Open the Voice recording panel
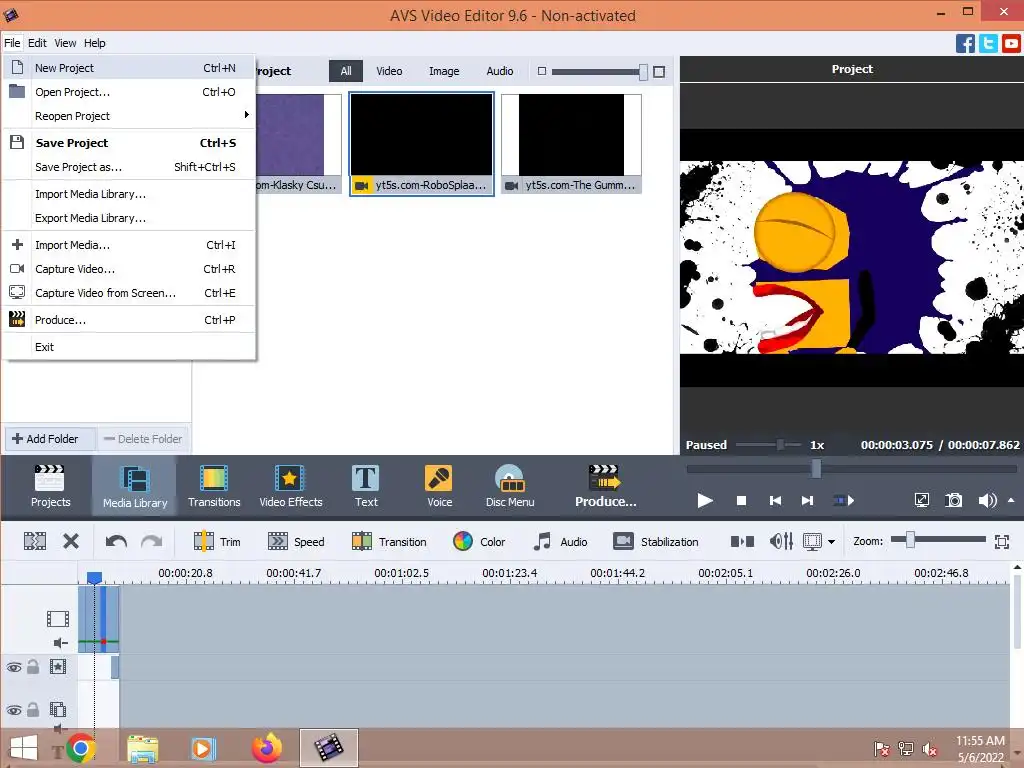The width and height of the screenshot is (1024, 768). [x=439, y=486]
